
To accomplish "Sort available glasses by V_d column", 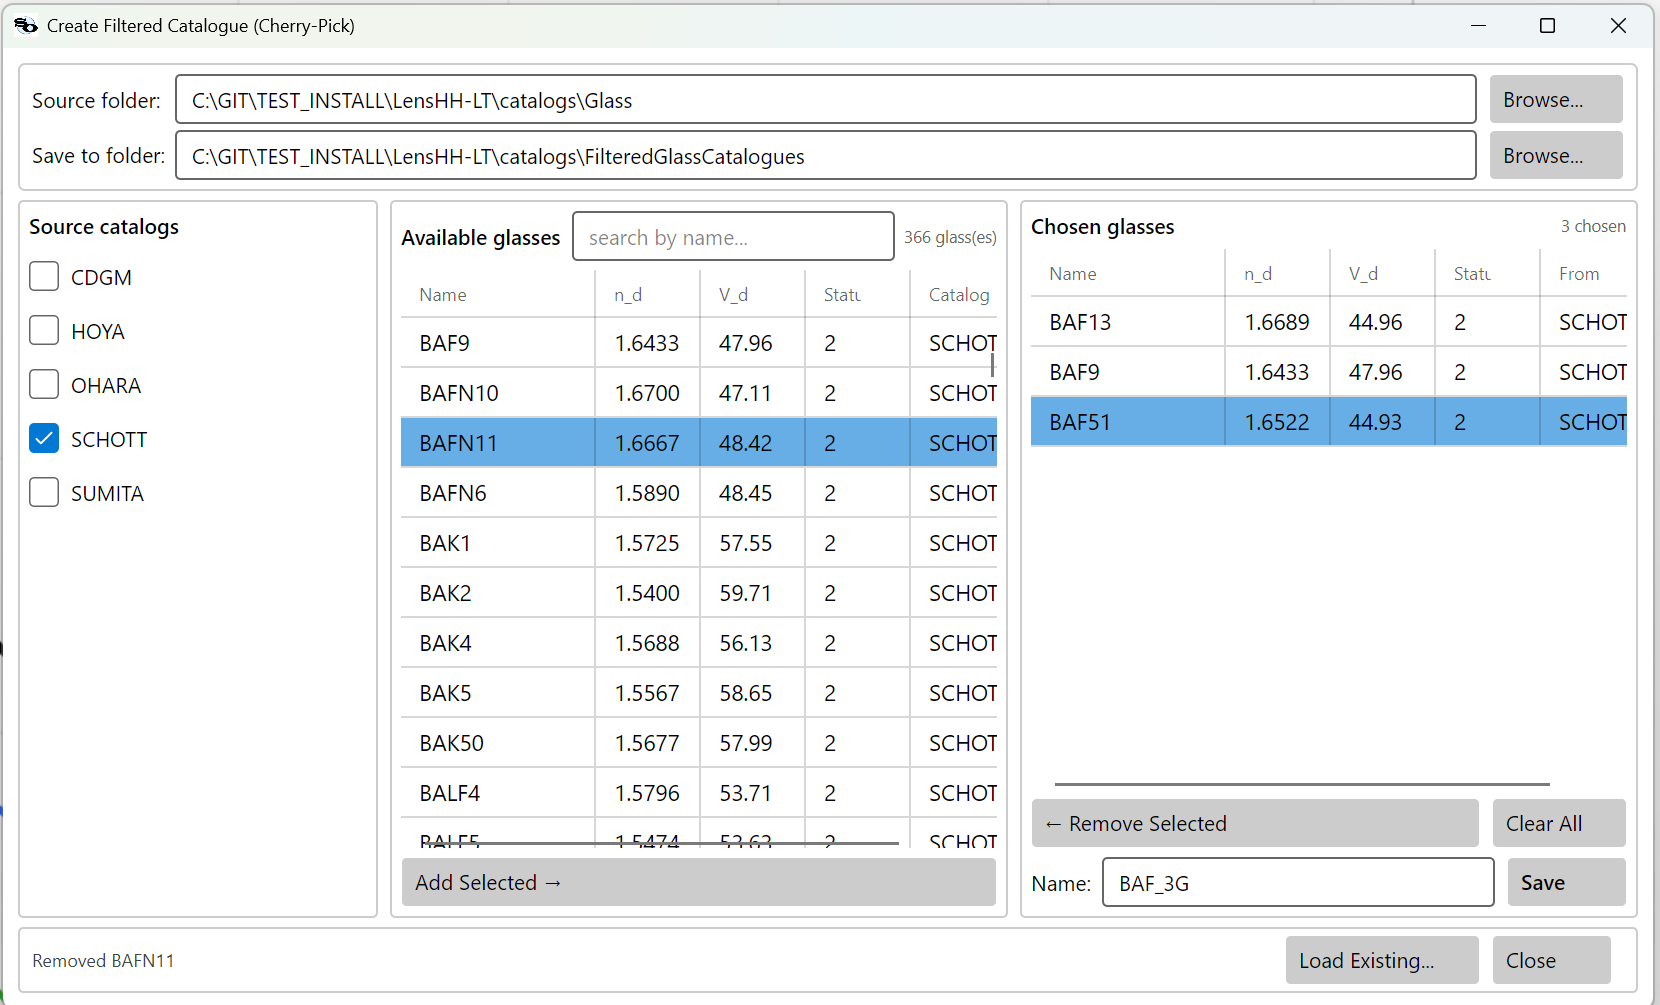I will click(x=753, y=294).
